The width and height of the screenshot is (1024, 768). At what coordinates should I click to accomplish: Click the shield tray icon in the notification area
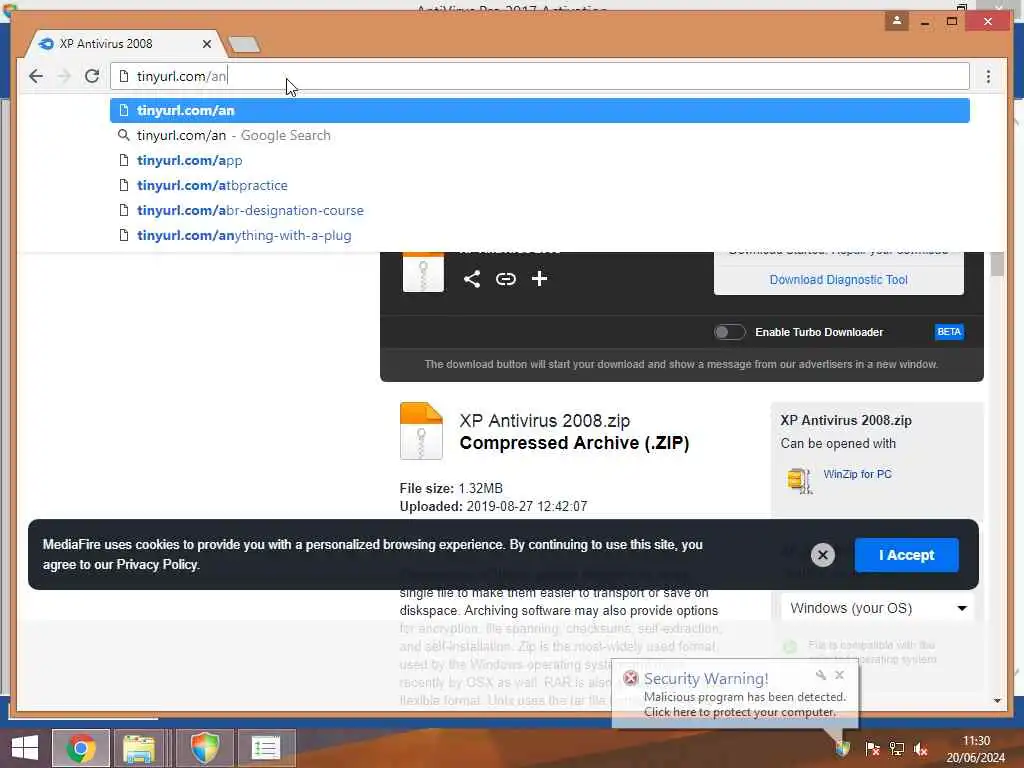(843, 748)
